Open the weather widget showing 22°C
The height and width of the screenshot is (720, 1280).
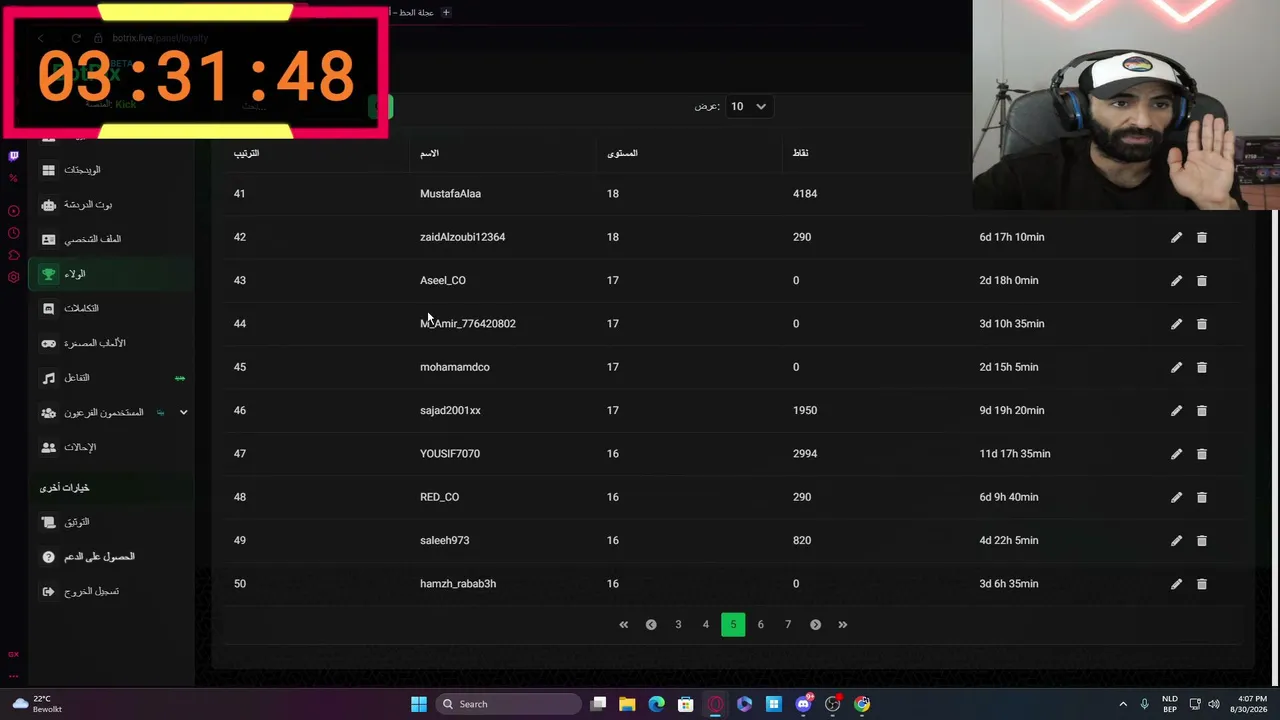coord(38,704)
